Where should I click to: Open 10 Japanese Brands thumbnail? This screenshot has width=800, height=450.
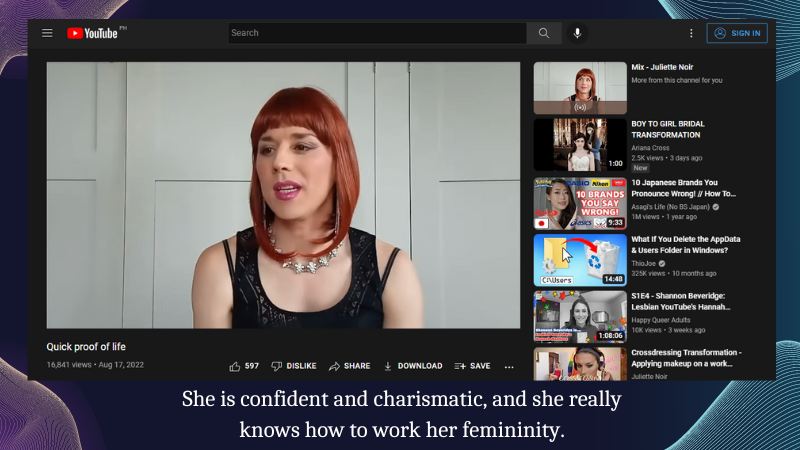tap(580, 203)
